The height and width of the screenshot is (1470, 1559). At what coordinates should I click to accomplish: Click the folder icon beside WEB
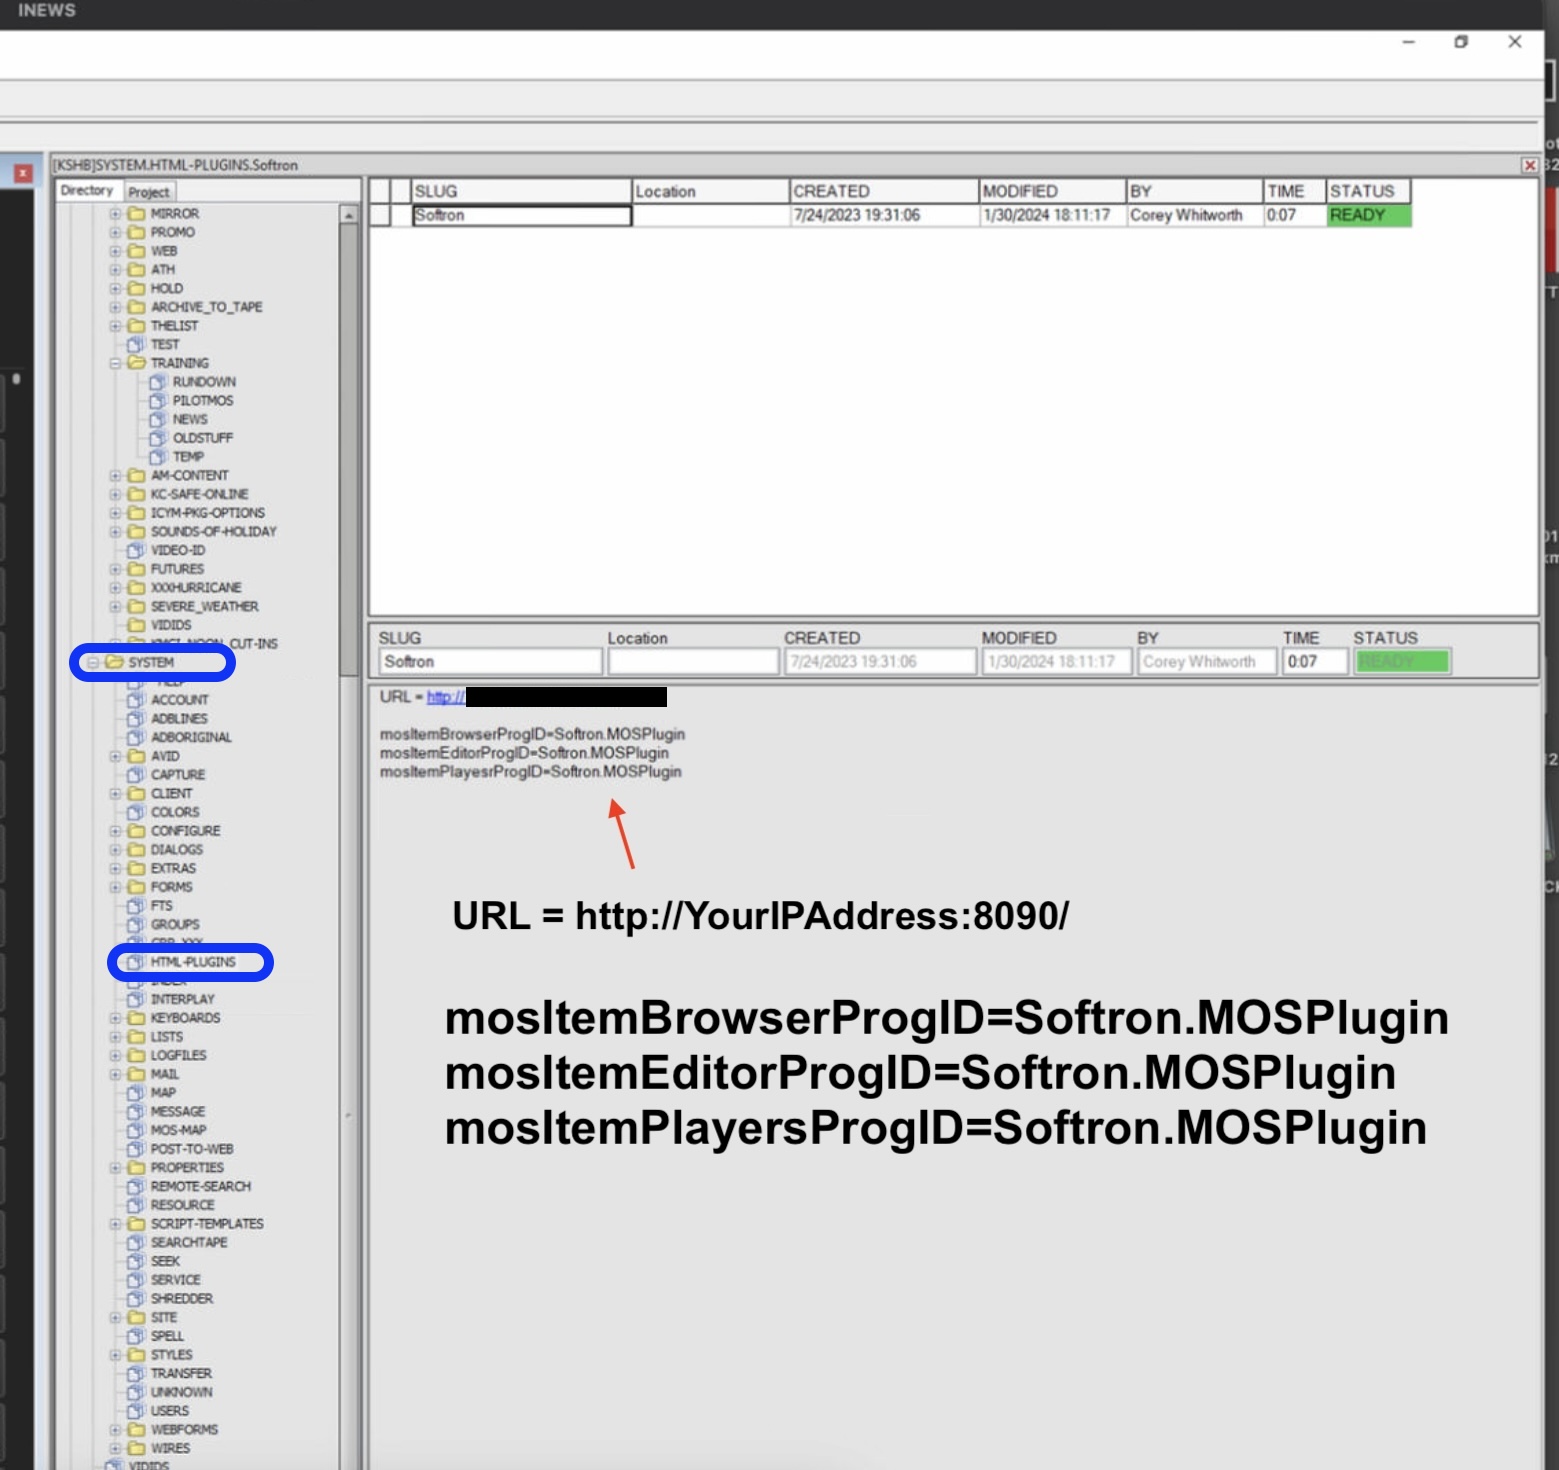(137, 251)
